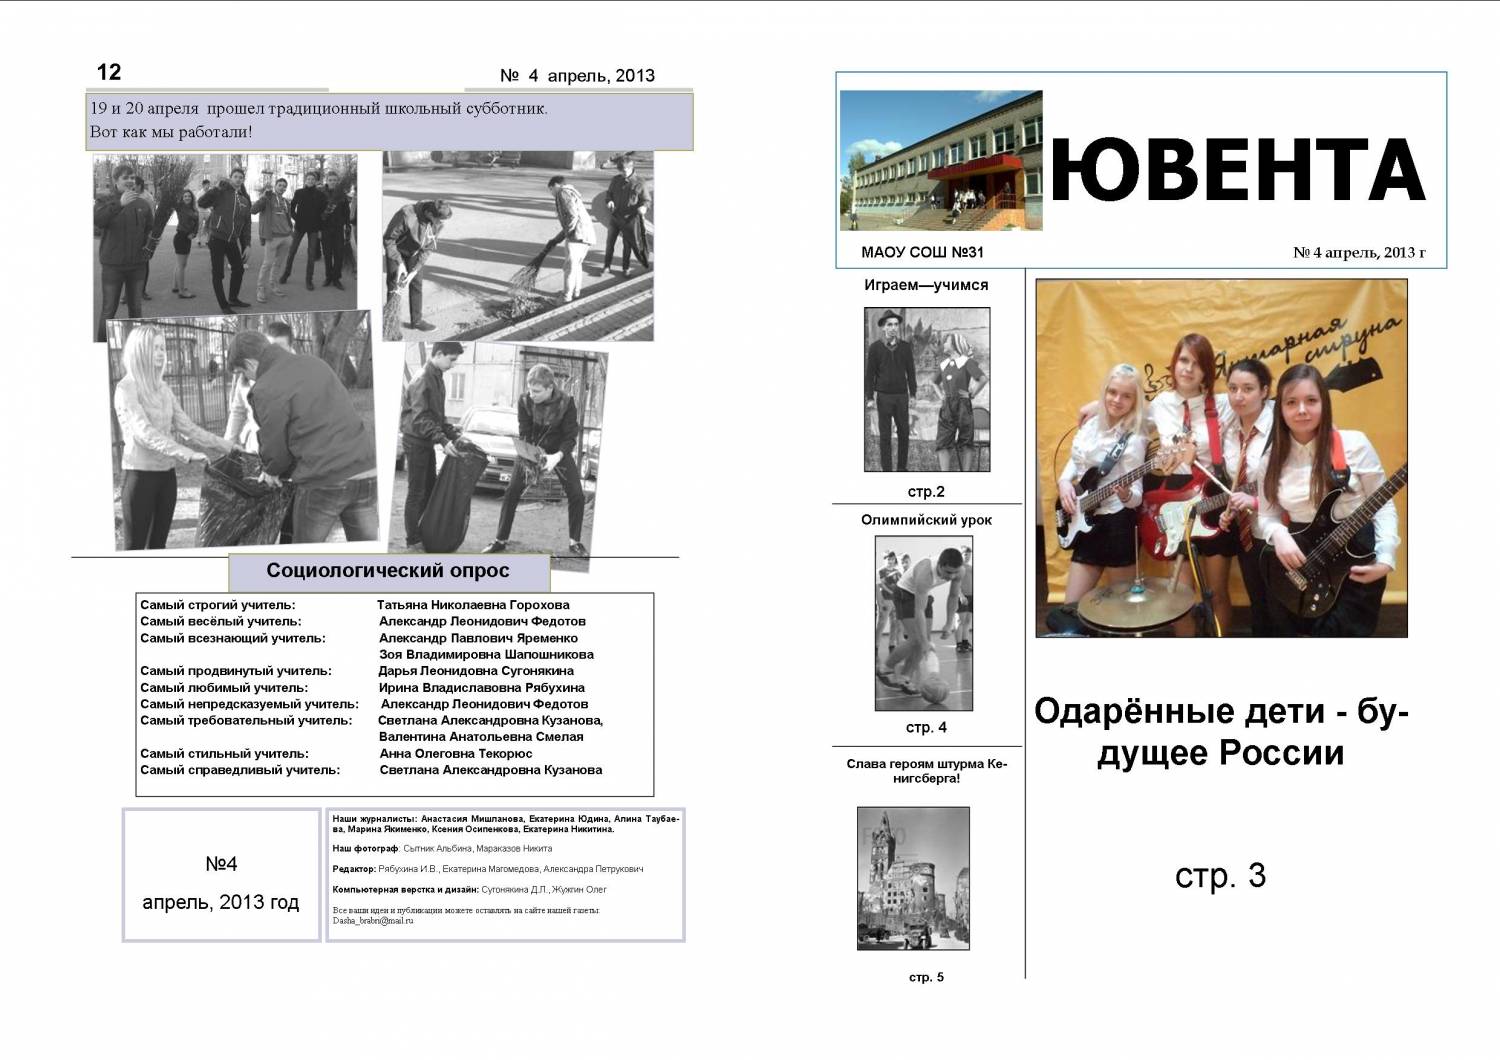Click the '№4' text in the bottom-left box
Screen dimensions: 1500x1060
click(x=221, y=864)
